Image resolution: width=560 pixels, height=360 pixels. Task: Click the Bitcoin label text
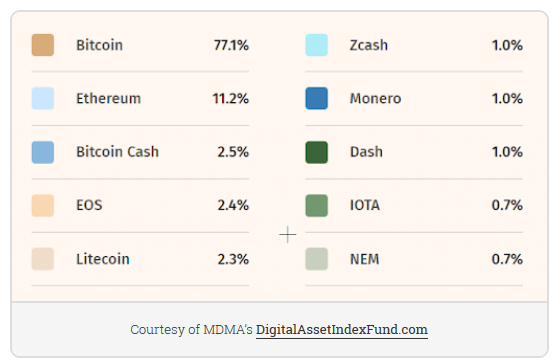pyautogui.click(x=99, y=45)
